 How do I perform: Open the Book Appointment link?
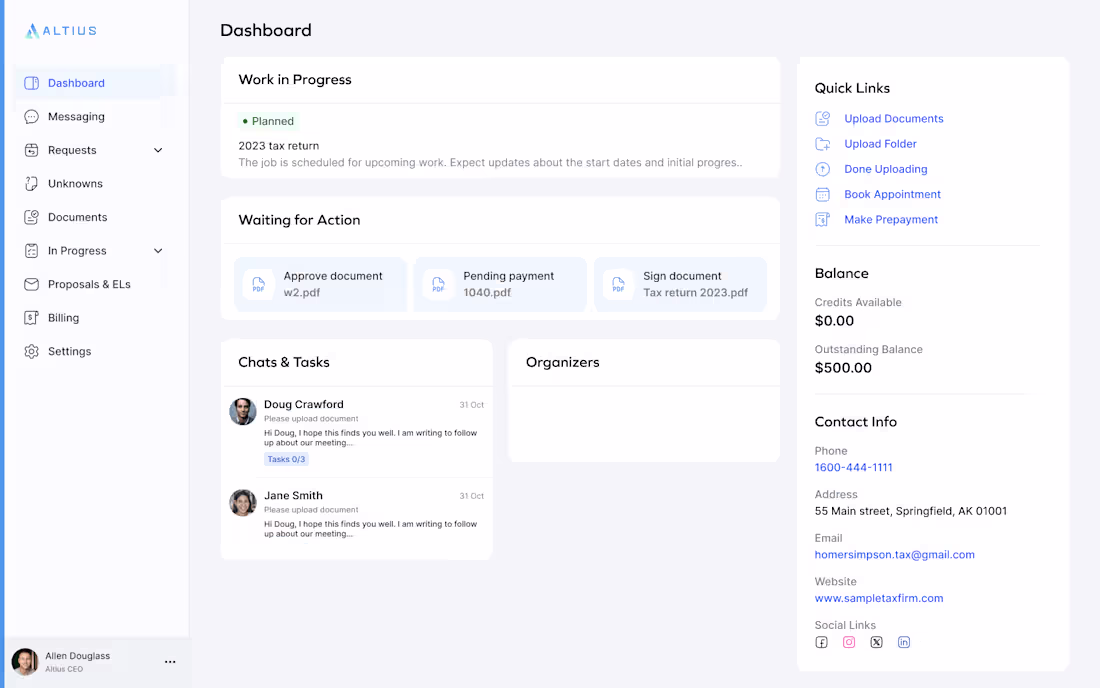892,194
